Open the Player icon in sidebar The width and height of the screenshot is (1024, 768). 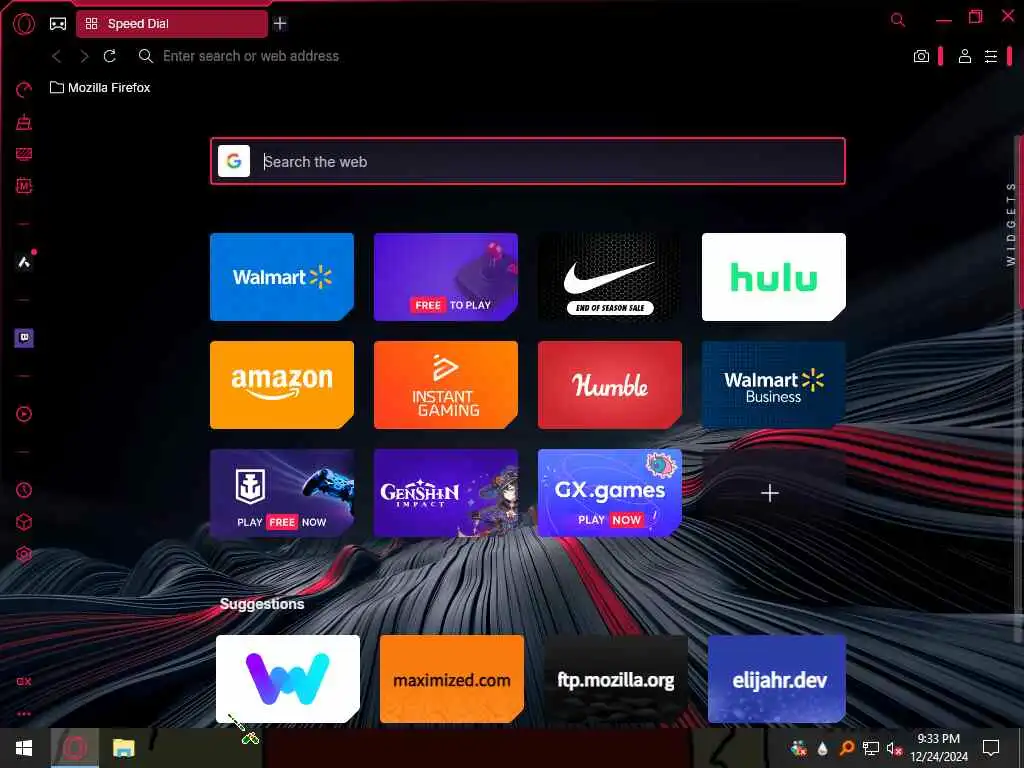point(24,414)
